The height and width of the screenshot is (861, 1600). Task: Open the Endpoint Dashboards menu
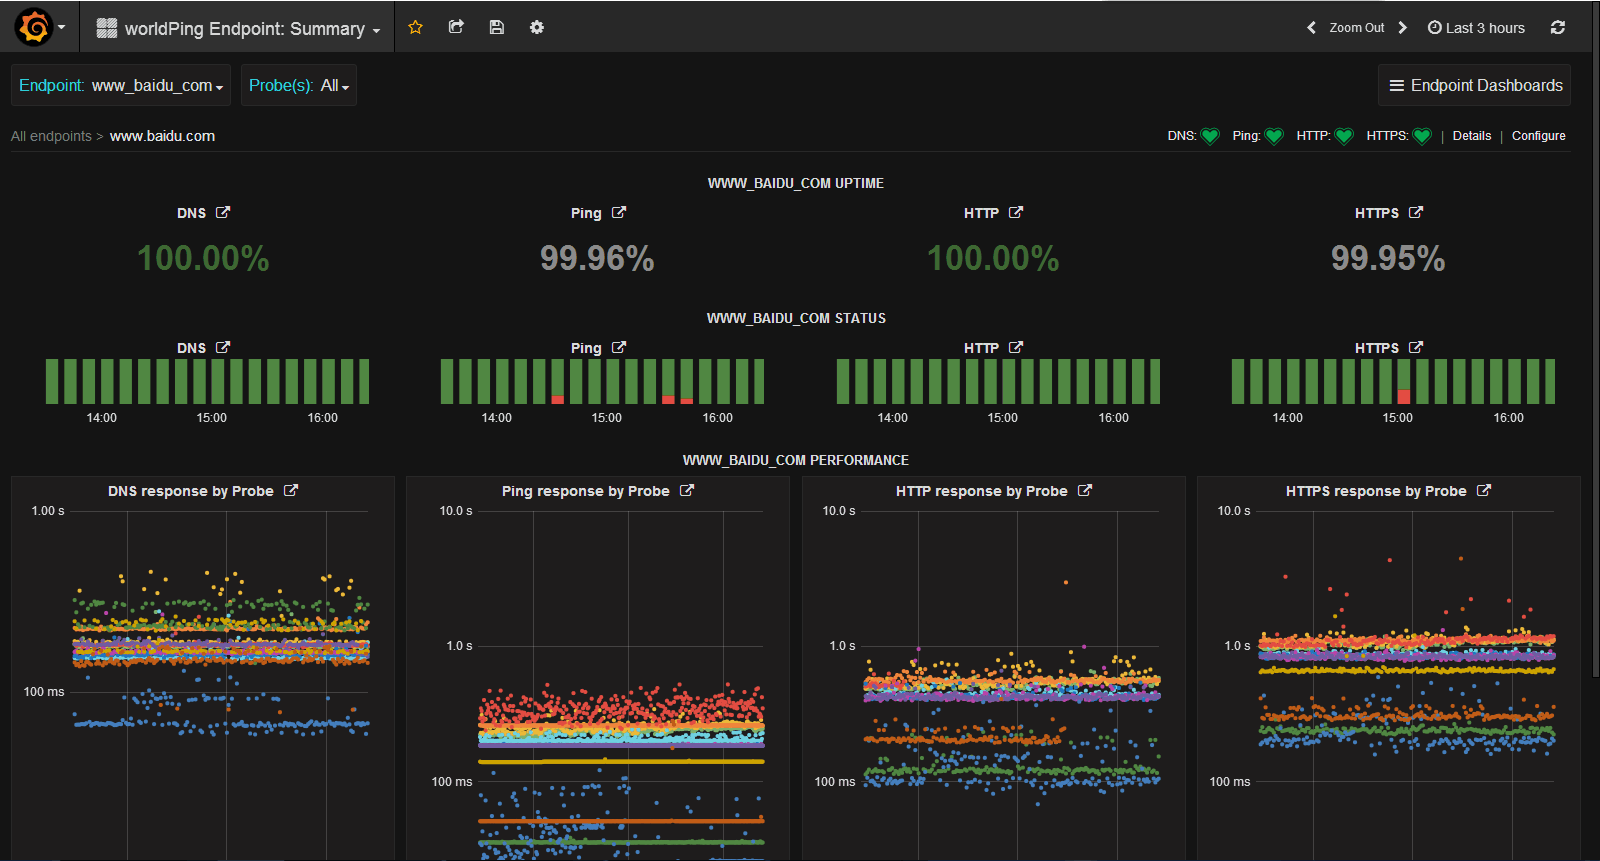click(x=1474, y=86)
